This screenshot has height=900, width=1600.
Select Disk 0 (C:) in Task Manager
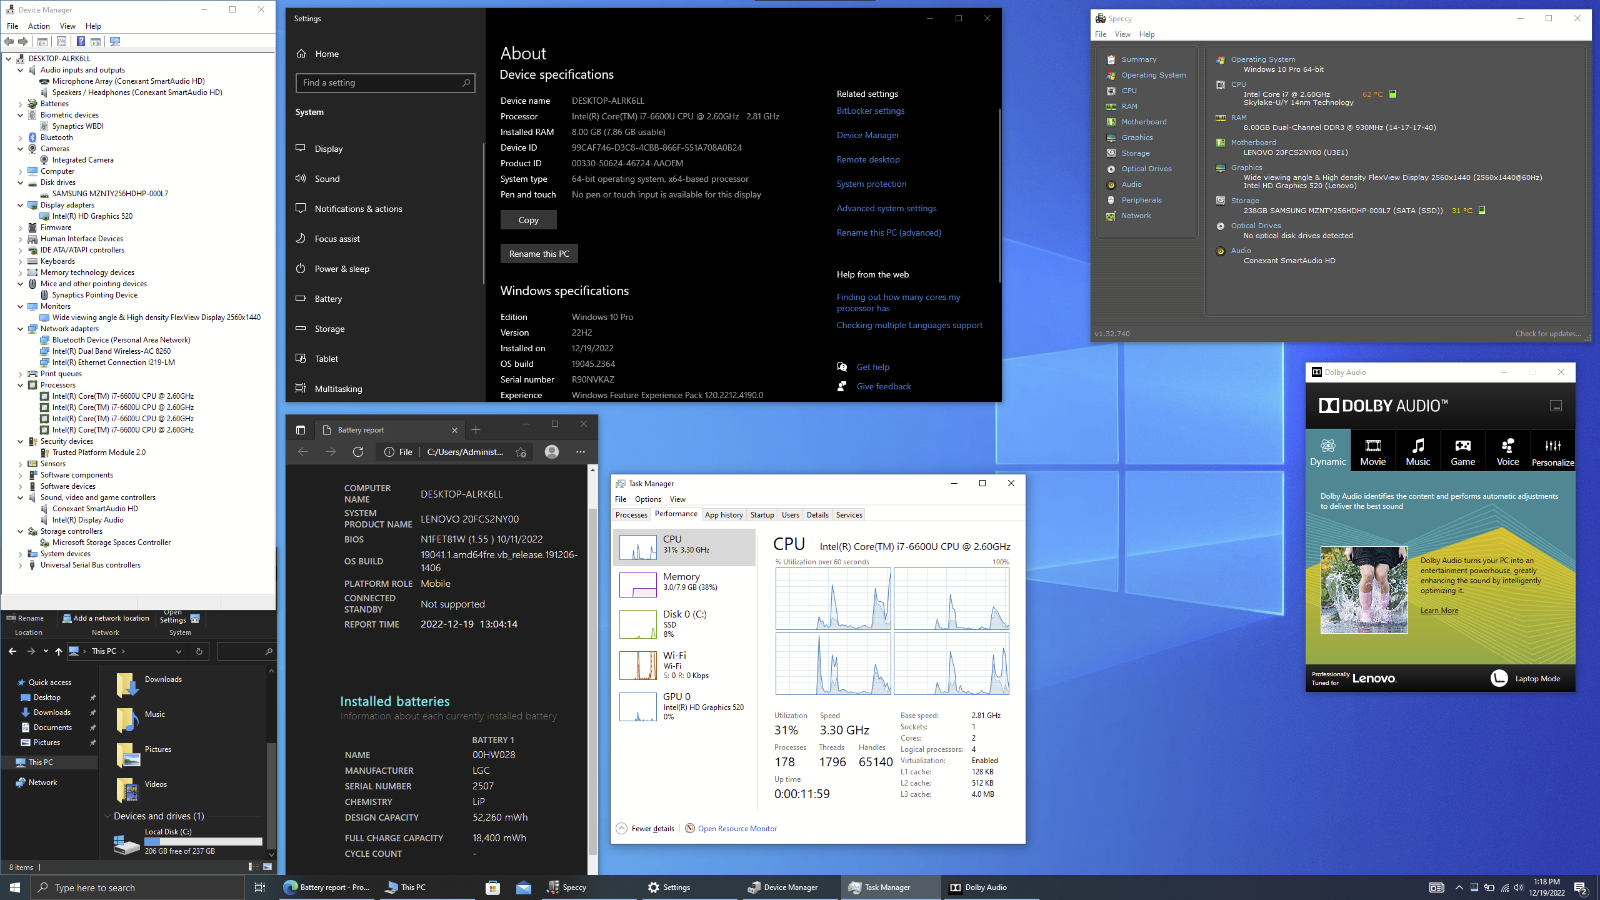click(684, 623)
